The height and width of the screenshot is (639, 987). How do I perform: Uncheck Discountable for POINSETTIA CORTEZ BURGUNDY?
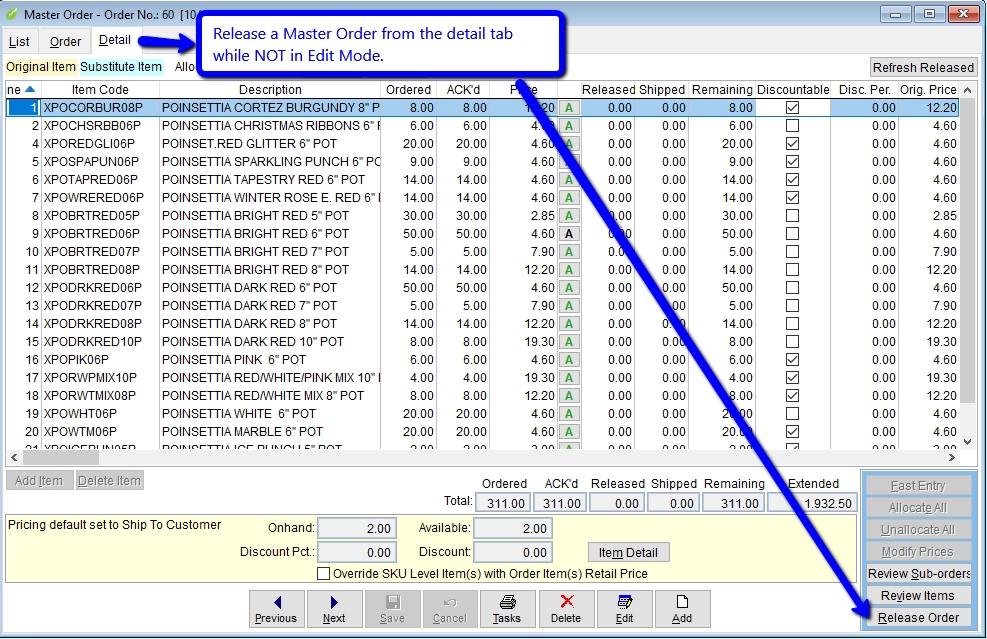click(792, 108)
